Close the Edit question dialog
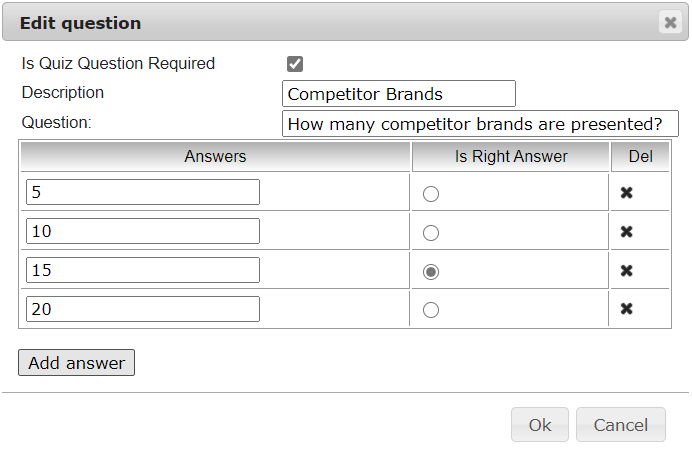Image resolution: width=692 pixels, height=458 pixels. [x=670, y=22]
